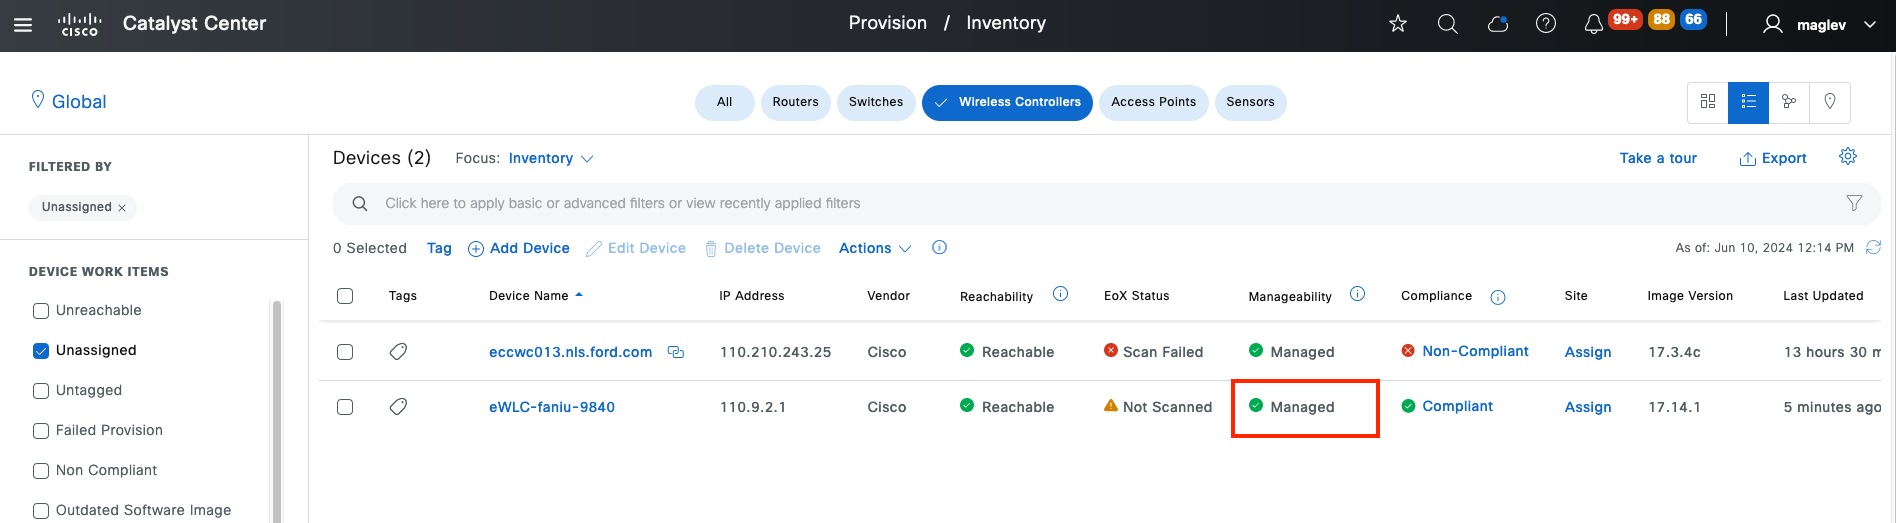Click the help question mark icon
The height and width of the screenshot is (523, 1896).
pyautogui.click(x=1545, y=24)
